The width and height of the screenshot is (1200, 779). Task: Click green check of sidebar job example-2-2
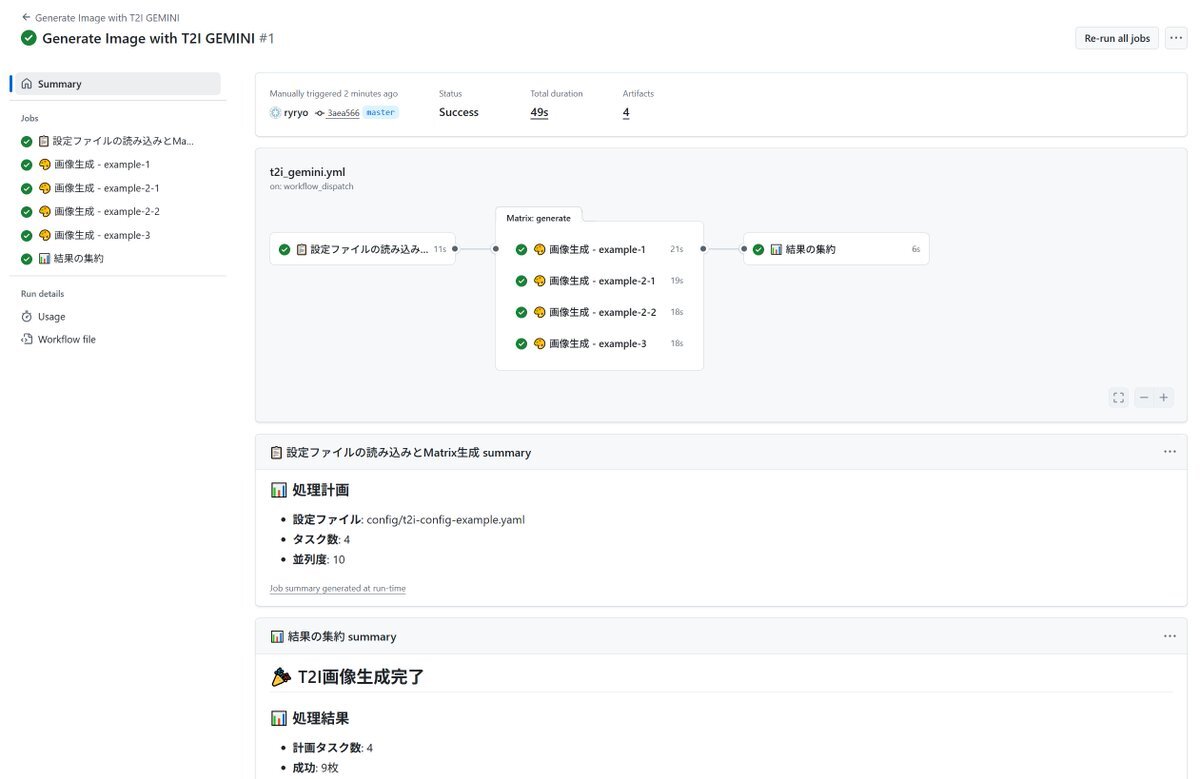[x=27, y=212]
